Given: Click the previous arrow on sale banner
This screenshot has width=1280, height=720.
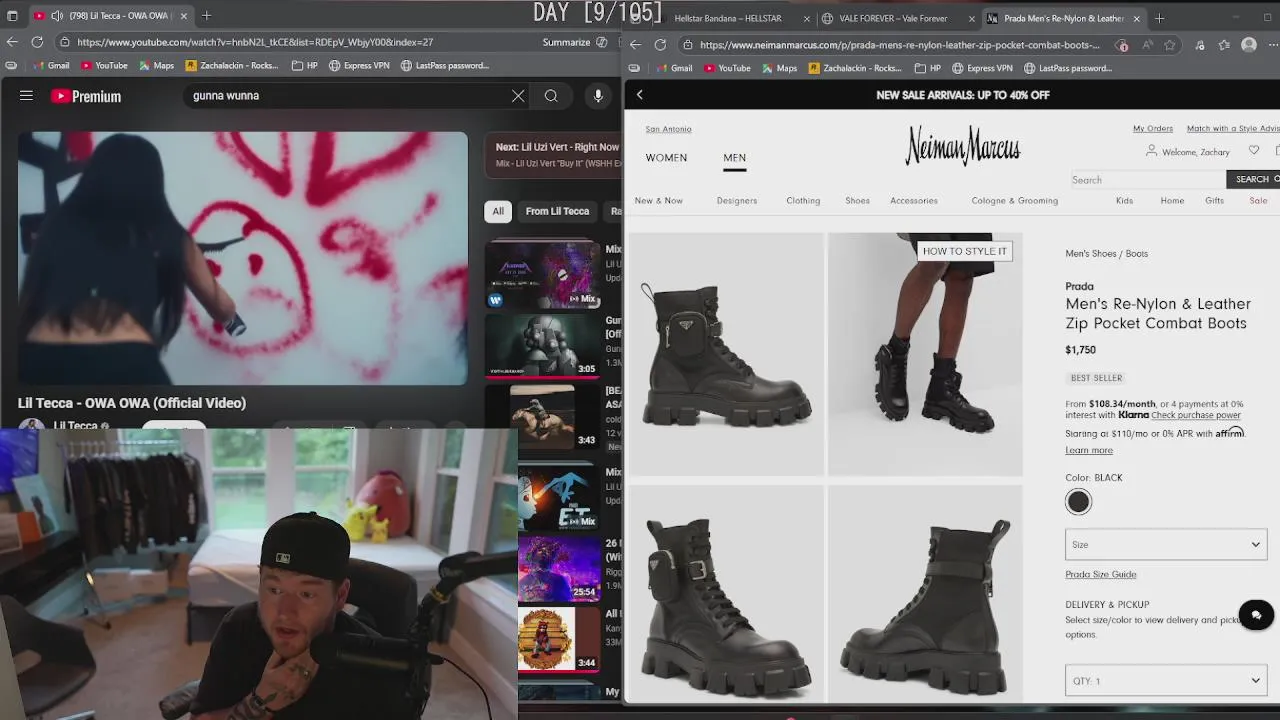Looking at the screenshot, I should click(640, 95).
